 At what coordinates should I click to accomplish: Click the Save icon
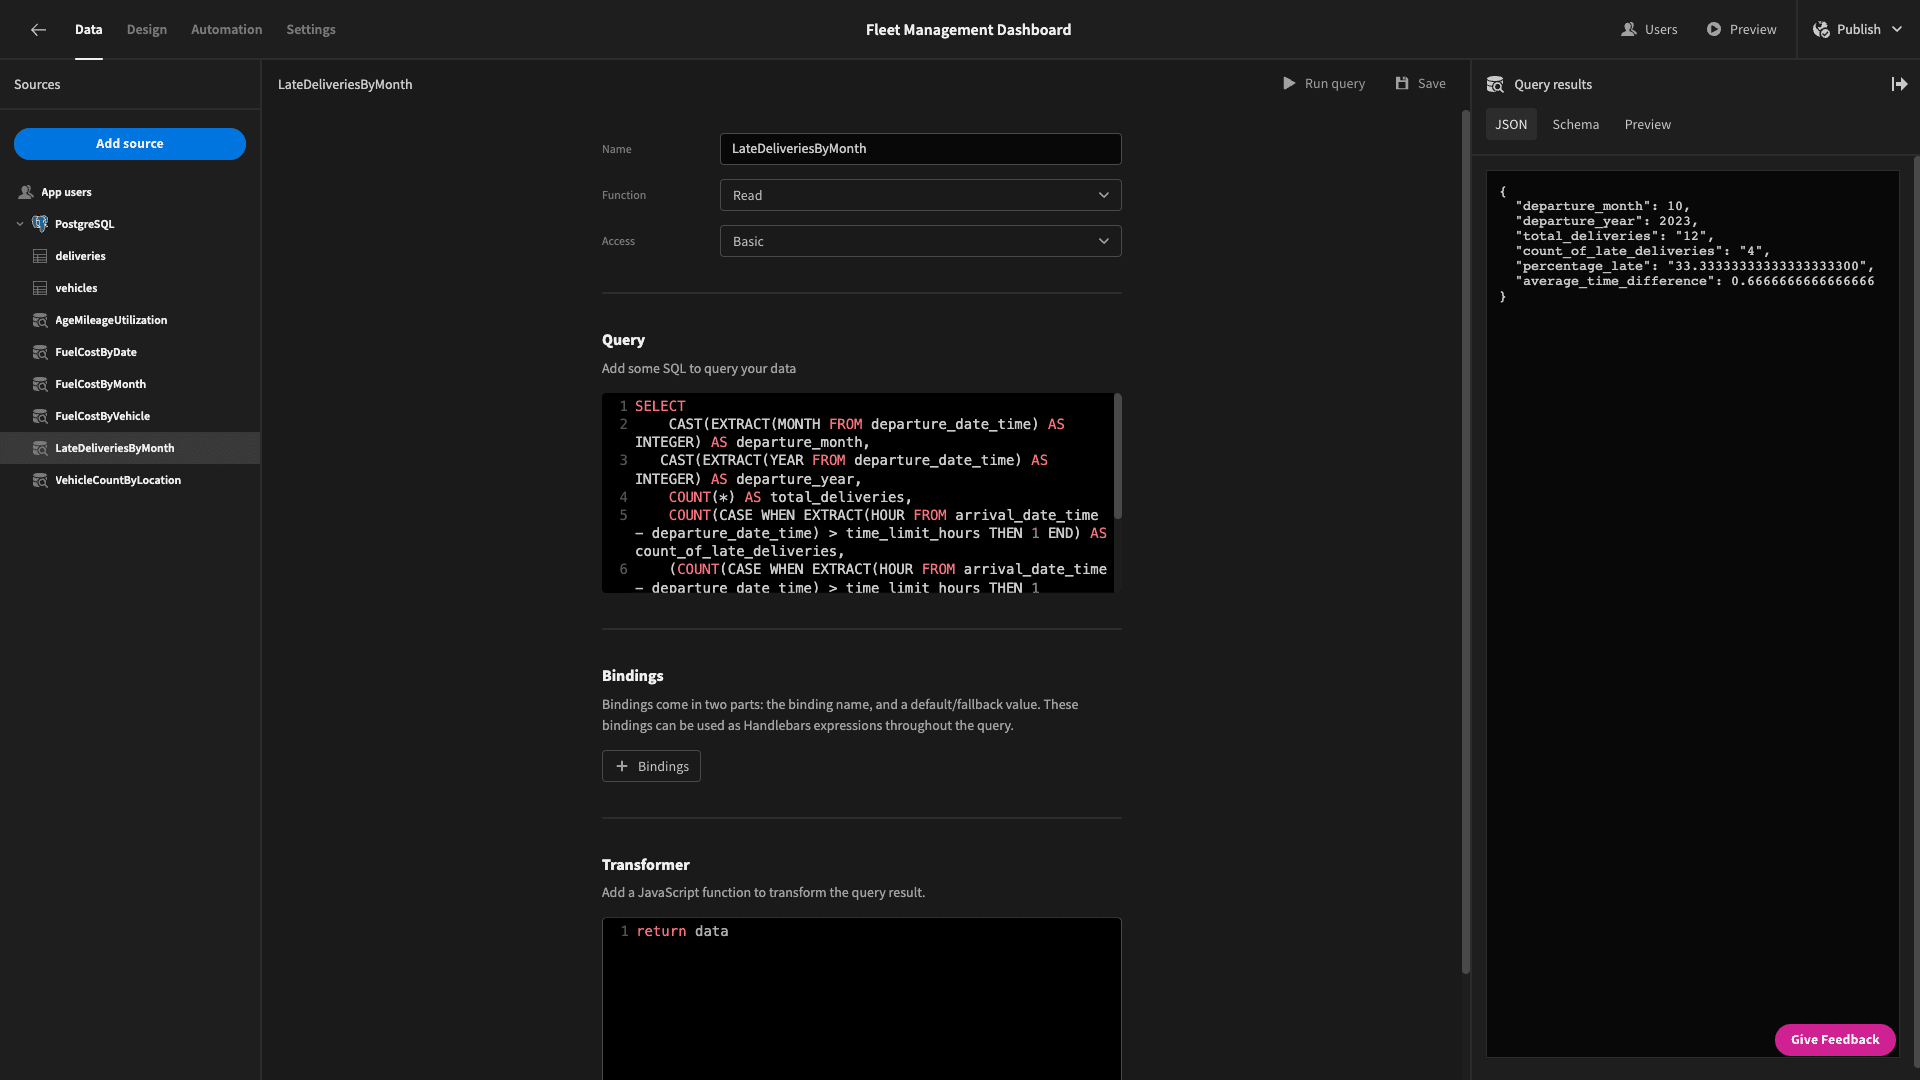(1400, 83)
